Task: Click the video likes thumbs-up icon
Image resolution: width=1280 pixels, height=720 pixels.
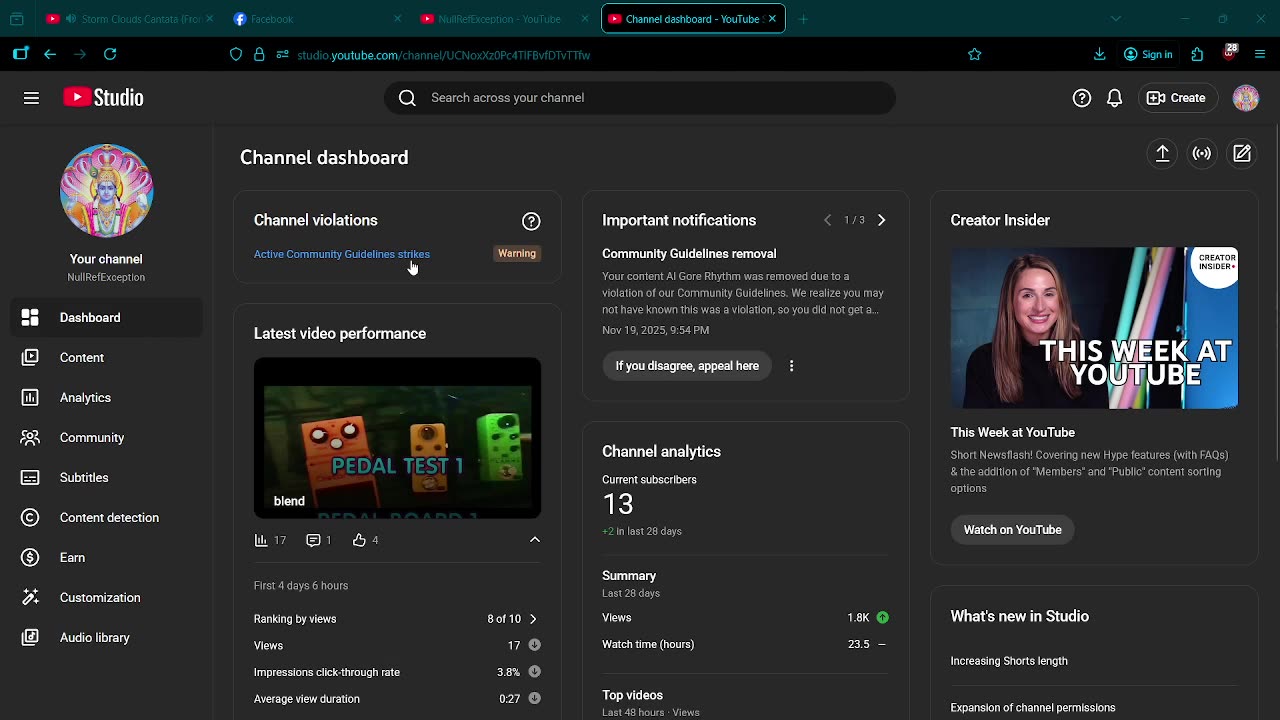Action: click(359, 540)
